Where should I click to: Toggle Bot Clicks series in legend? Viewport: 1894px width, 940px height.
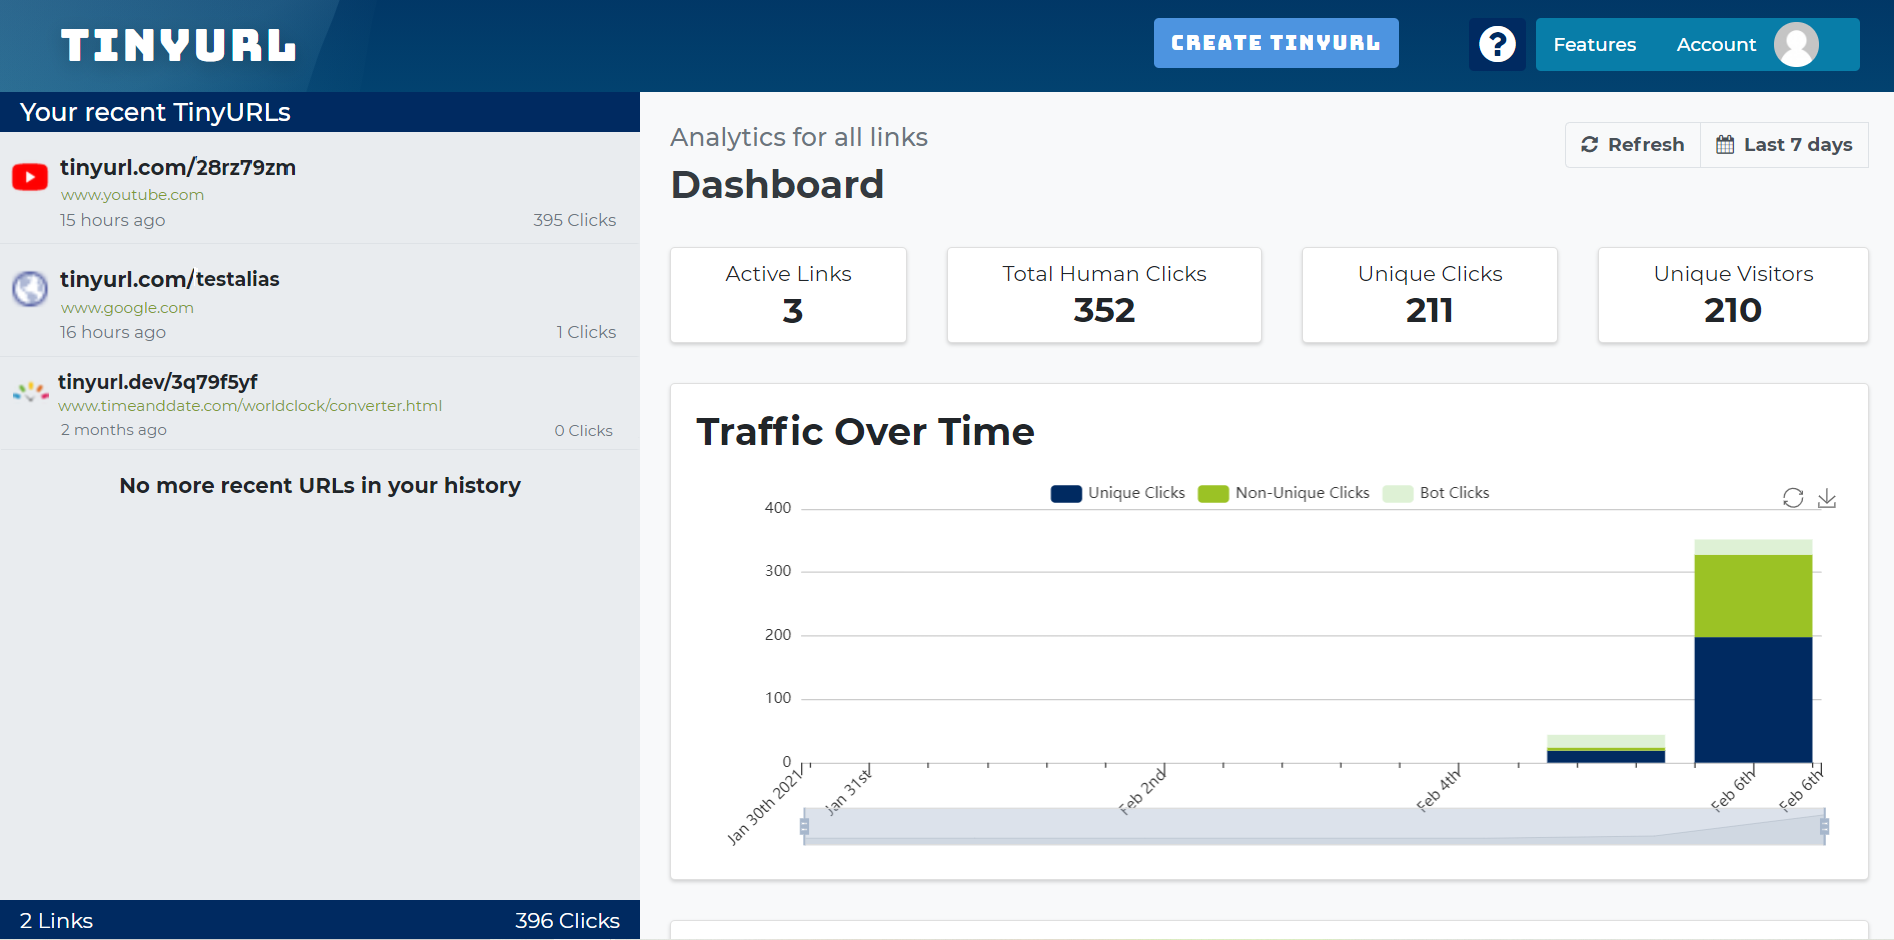tap(1436, 493)
